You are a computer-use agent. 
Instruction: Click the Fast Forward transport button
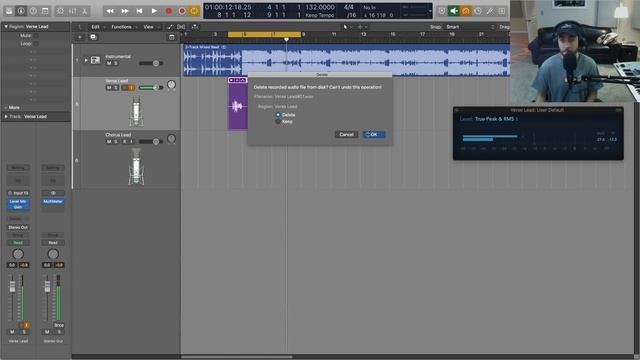tap(124, 11)
